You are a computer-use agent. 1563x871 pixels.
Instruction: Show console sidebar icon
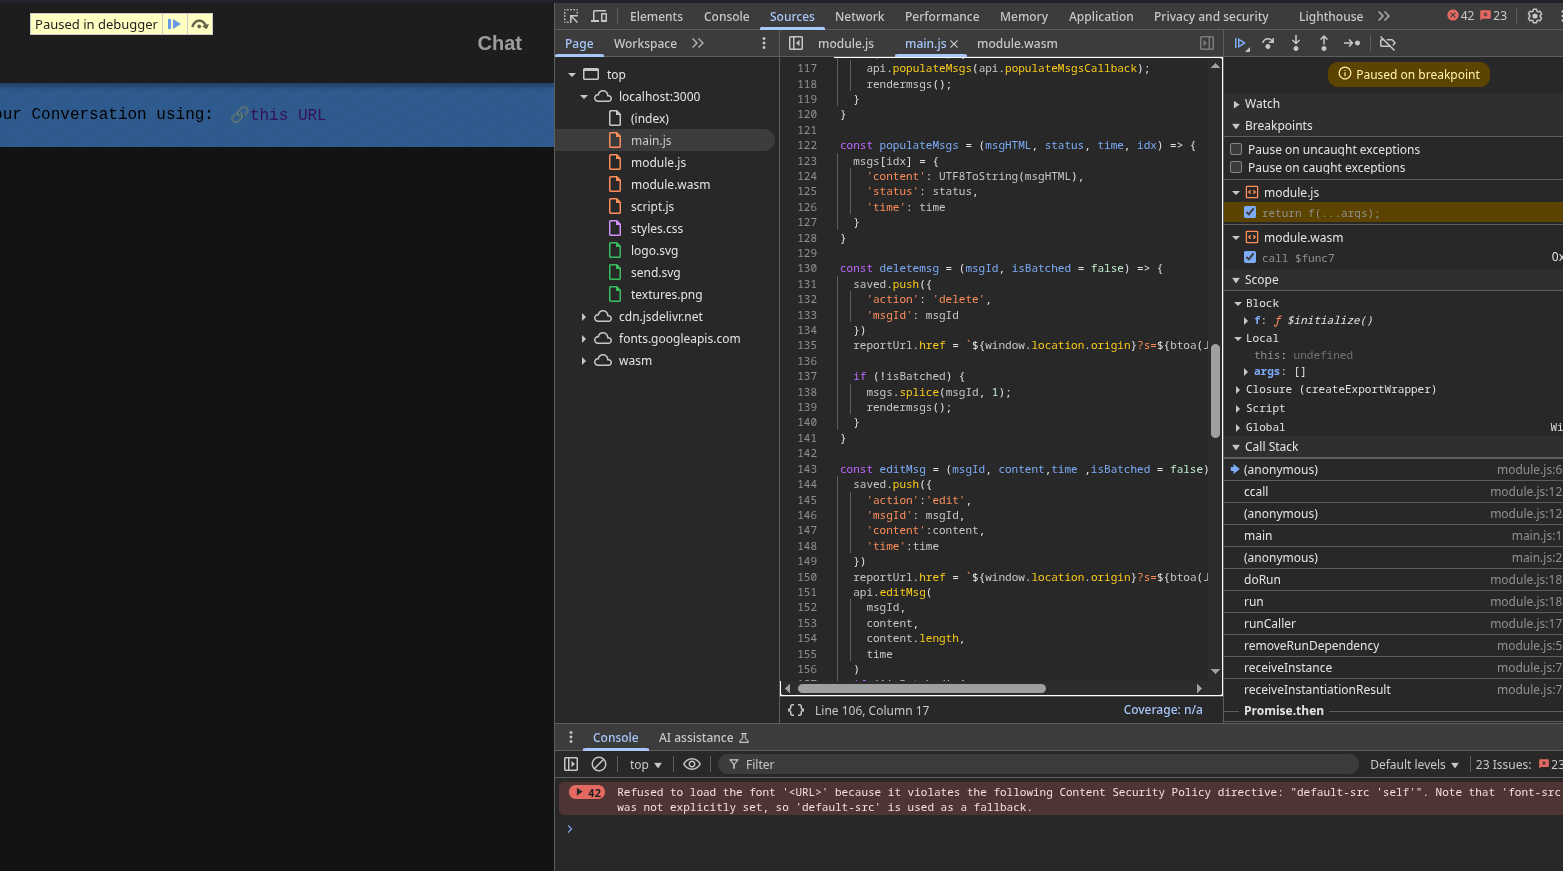click(571, 764)
